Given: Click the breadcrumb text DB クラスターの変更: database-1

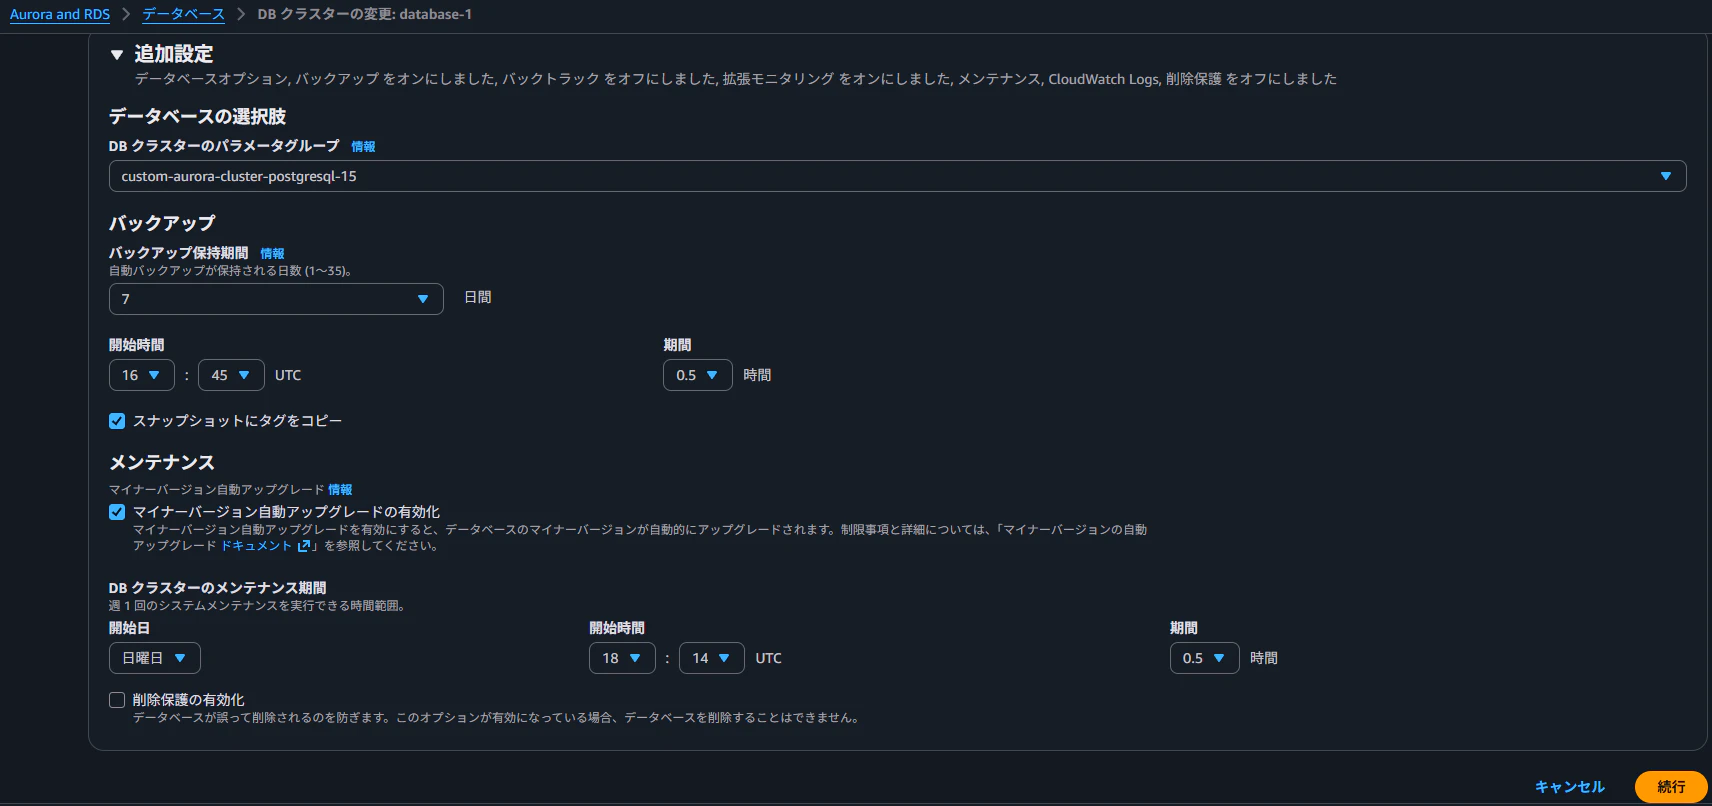Looking at the screenshot, I should point(365,14).
